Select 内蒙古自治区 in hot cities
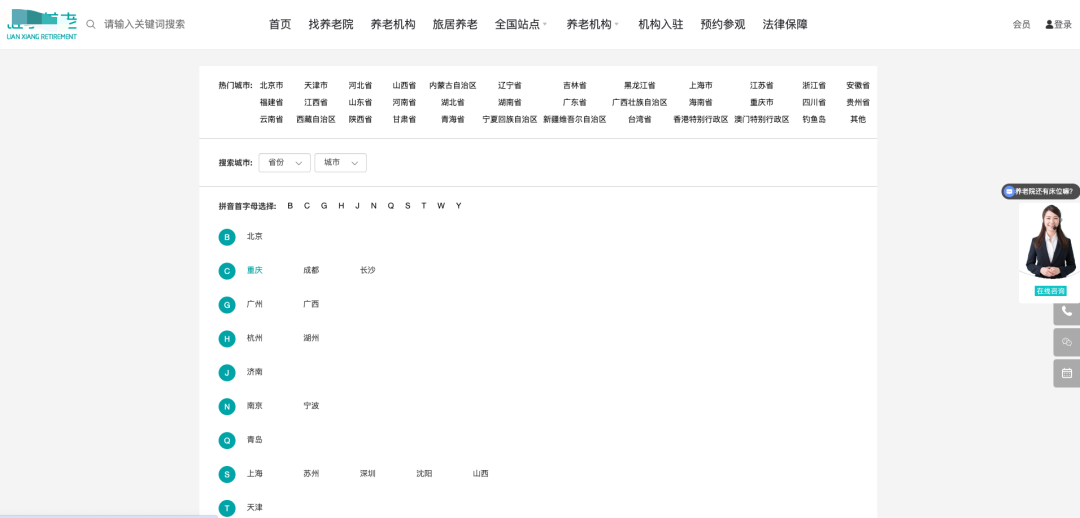 453,85
